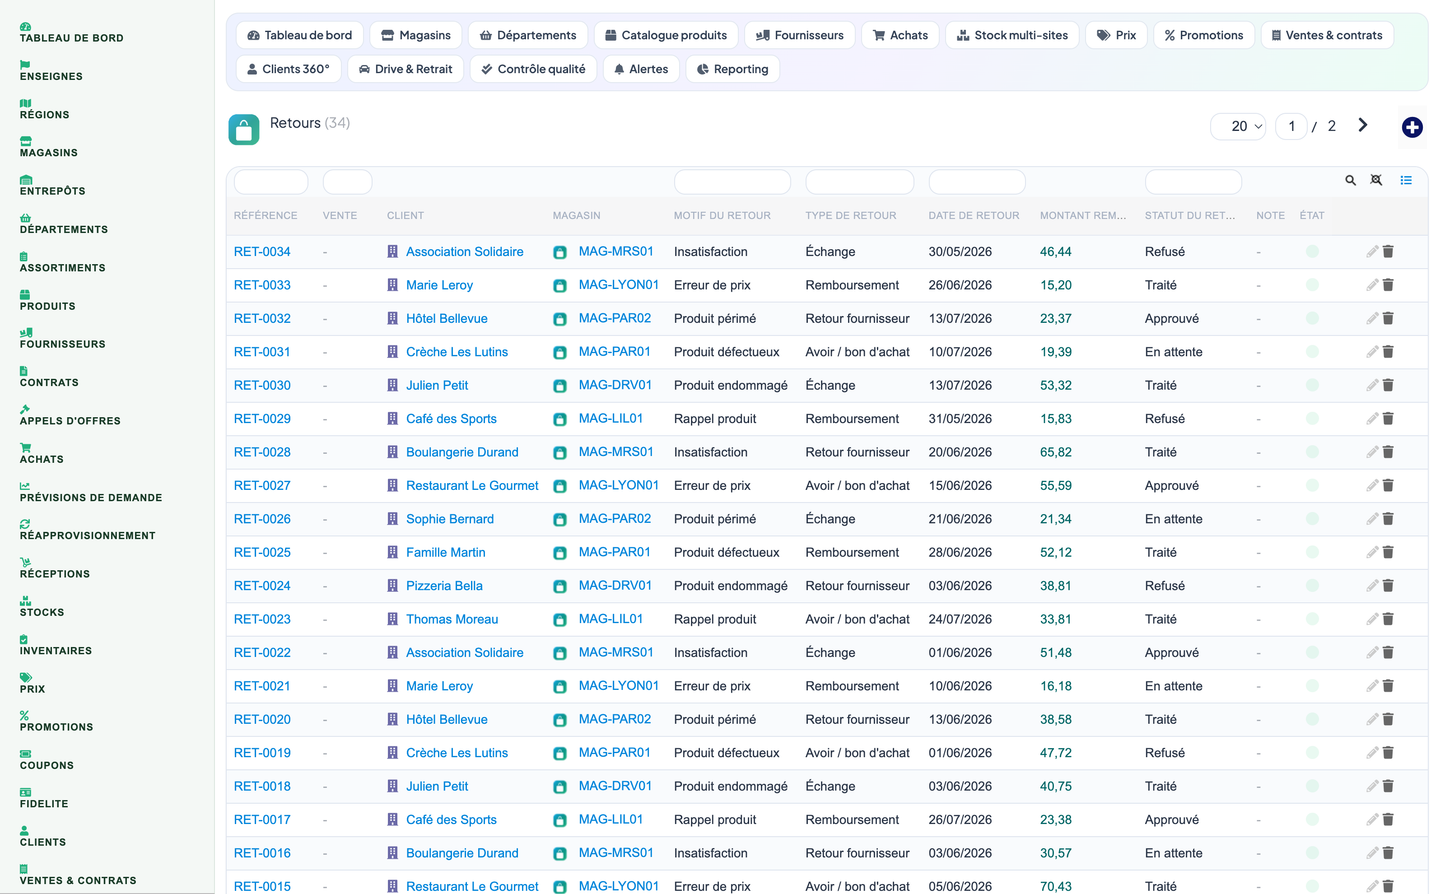Click pencil icon for RET-0027 row
This screenshot has width=1445, height=894.
(1372, 486)
